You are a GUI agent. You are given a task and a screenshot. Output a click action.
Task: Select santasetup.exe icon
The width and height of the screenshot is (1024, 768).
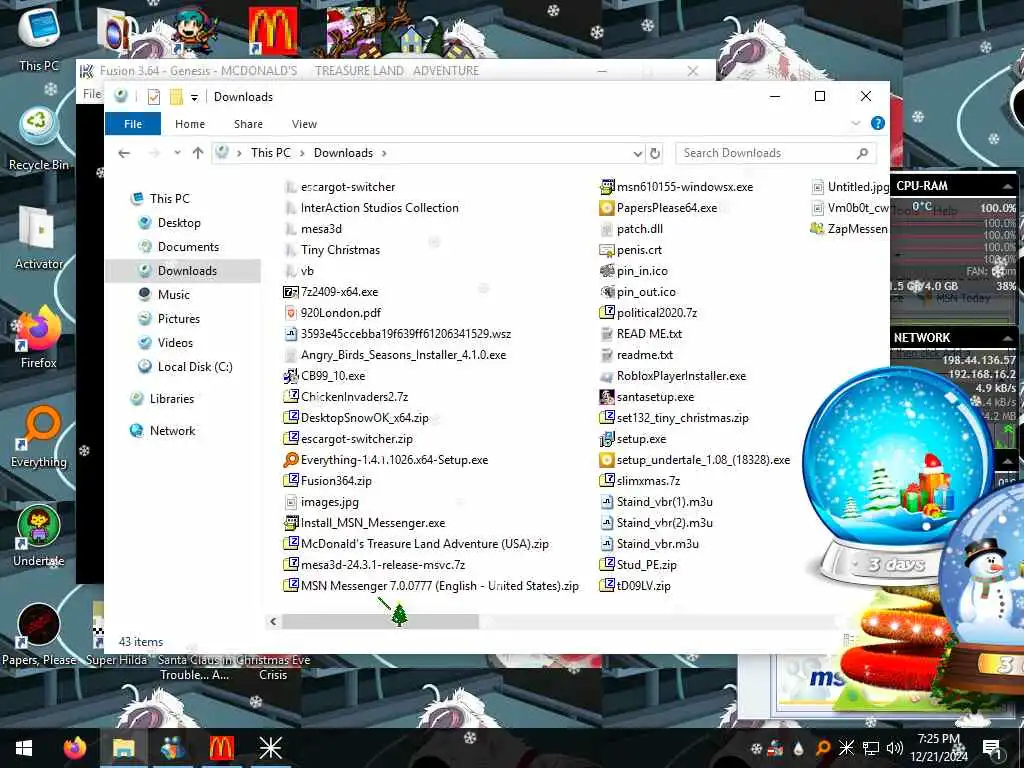[607, 396]
